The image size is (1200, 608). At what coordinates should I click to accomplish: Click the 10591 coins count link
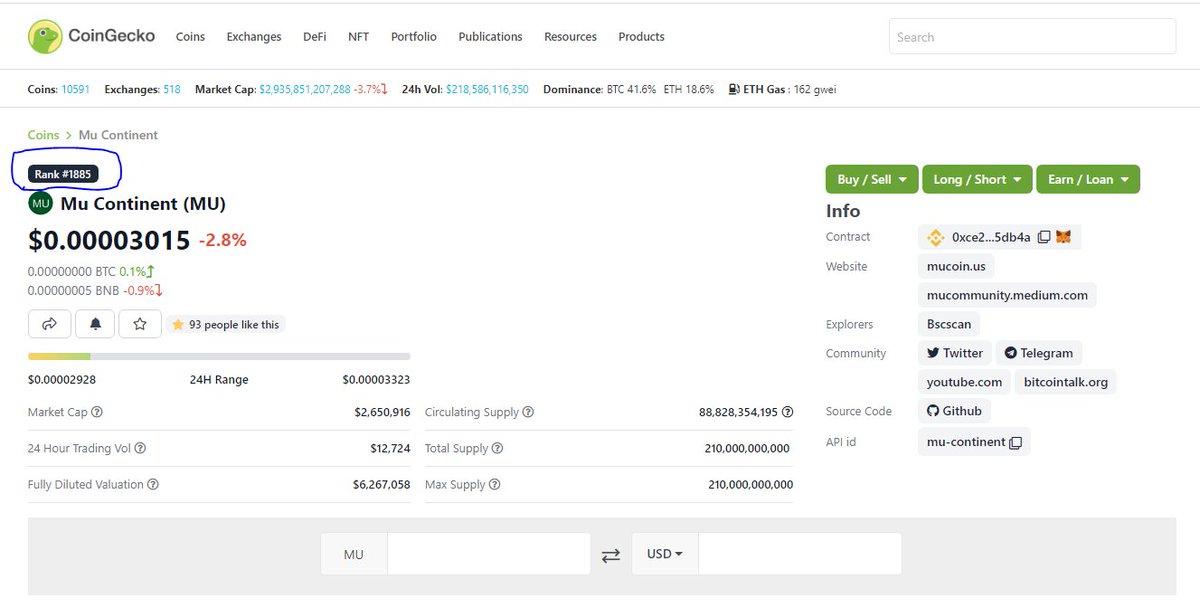coord(76,89)
